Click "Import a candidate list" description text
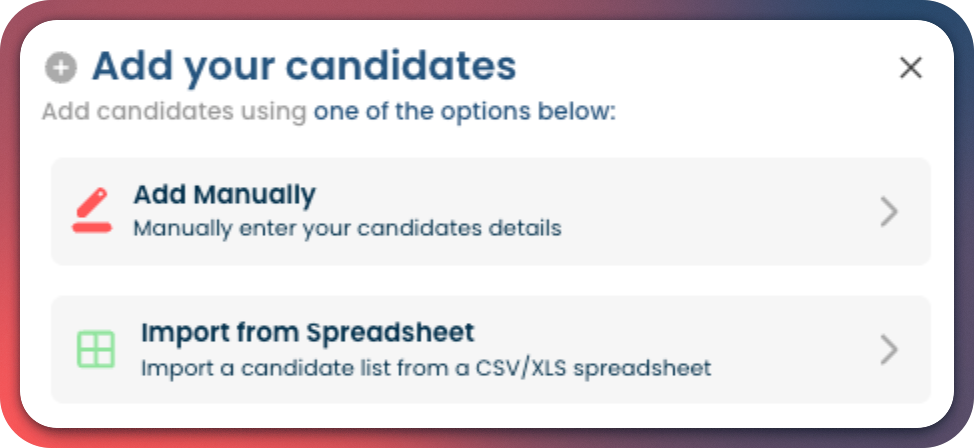This screenshot has height=448, width=974. [x=300, y=368]
